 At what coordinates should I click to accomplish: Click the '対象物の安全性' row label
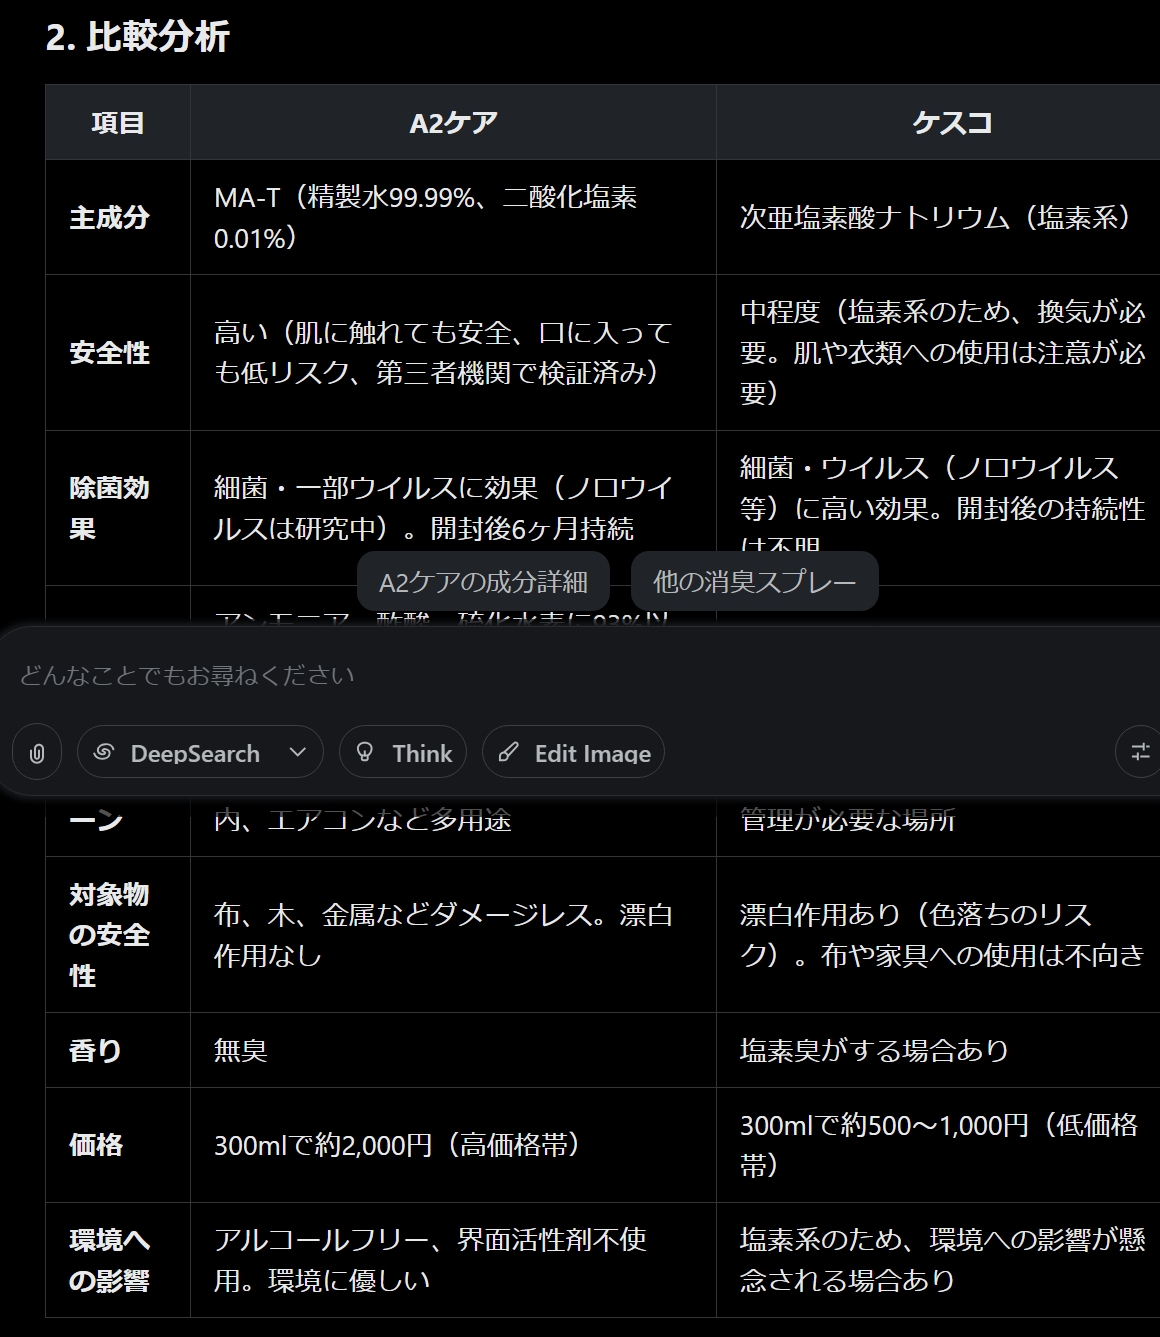(109, 934)
